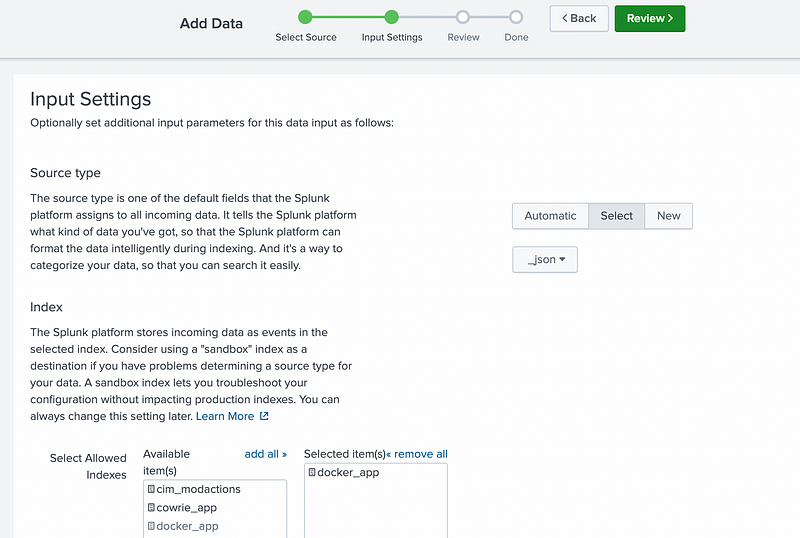
Task: Click index icon beside available docker_app
Action: click(151, 526)
